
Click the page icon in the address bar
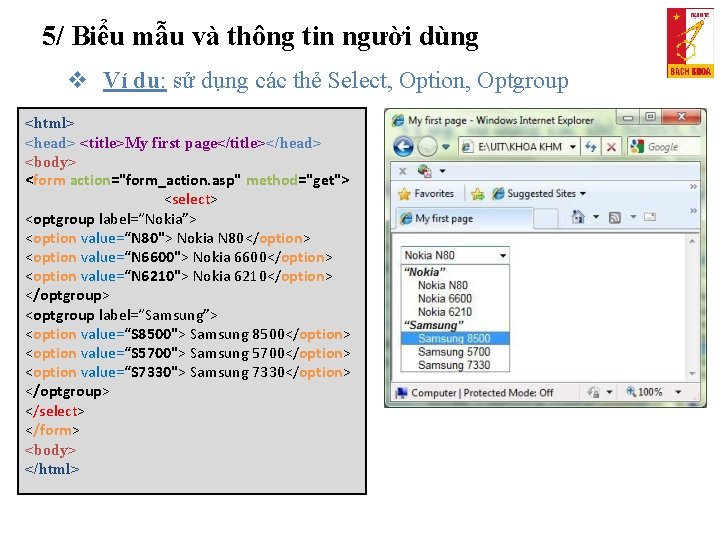467,147
